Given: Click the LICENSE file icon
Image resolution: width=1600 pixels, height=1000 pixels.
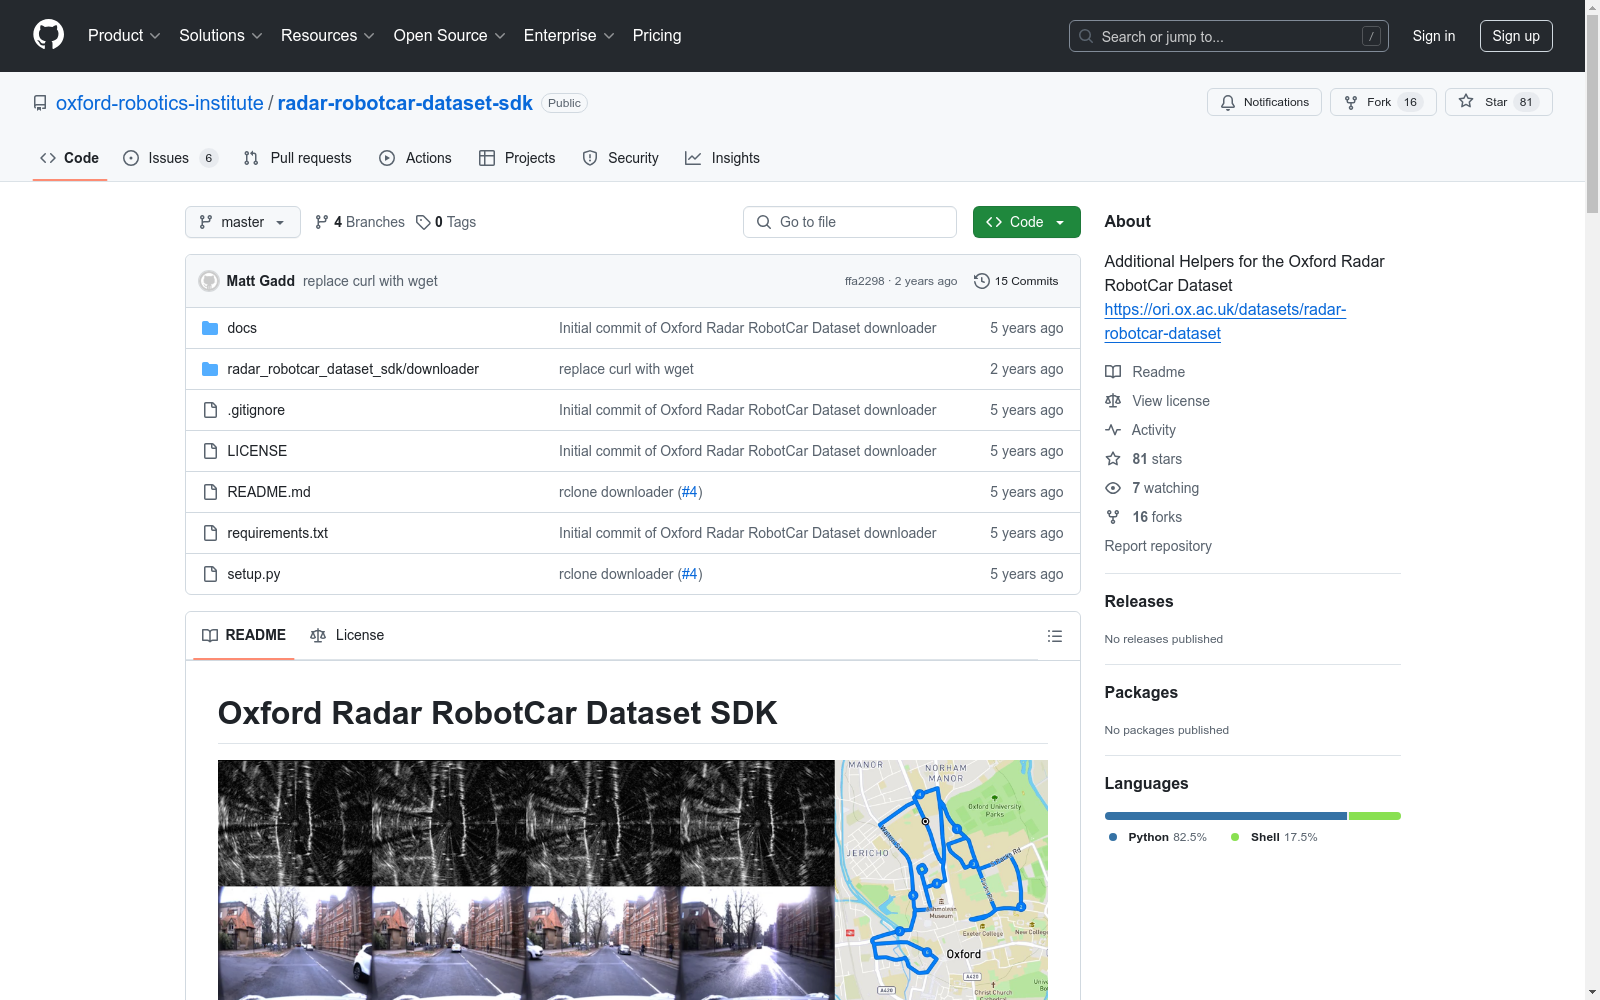Looking at the screenshot, I should coord(210,451).
